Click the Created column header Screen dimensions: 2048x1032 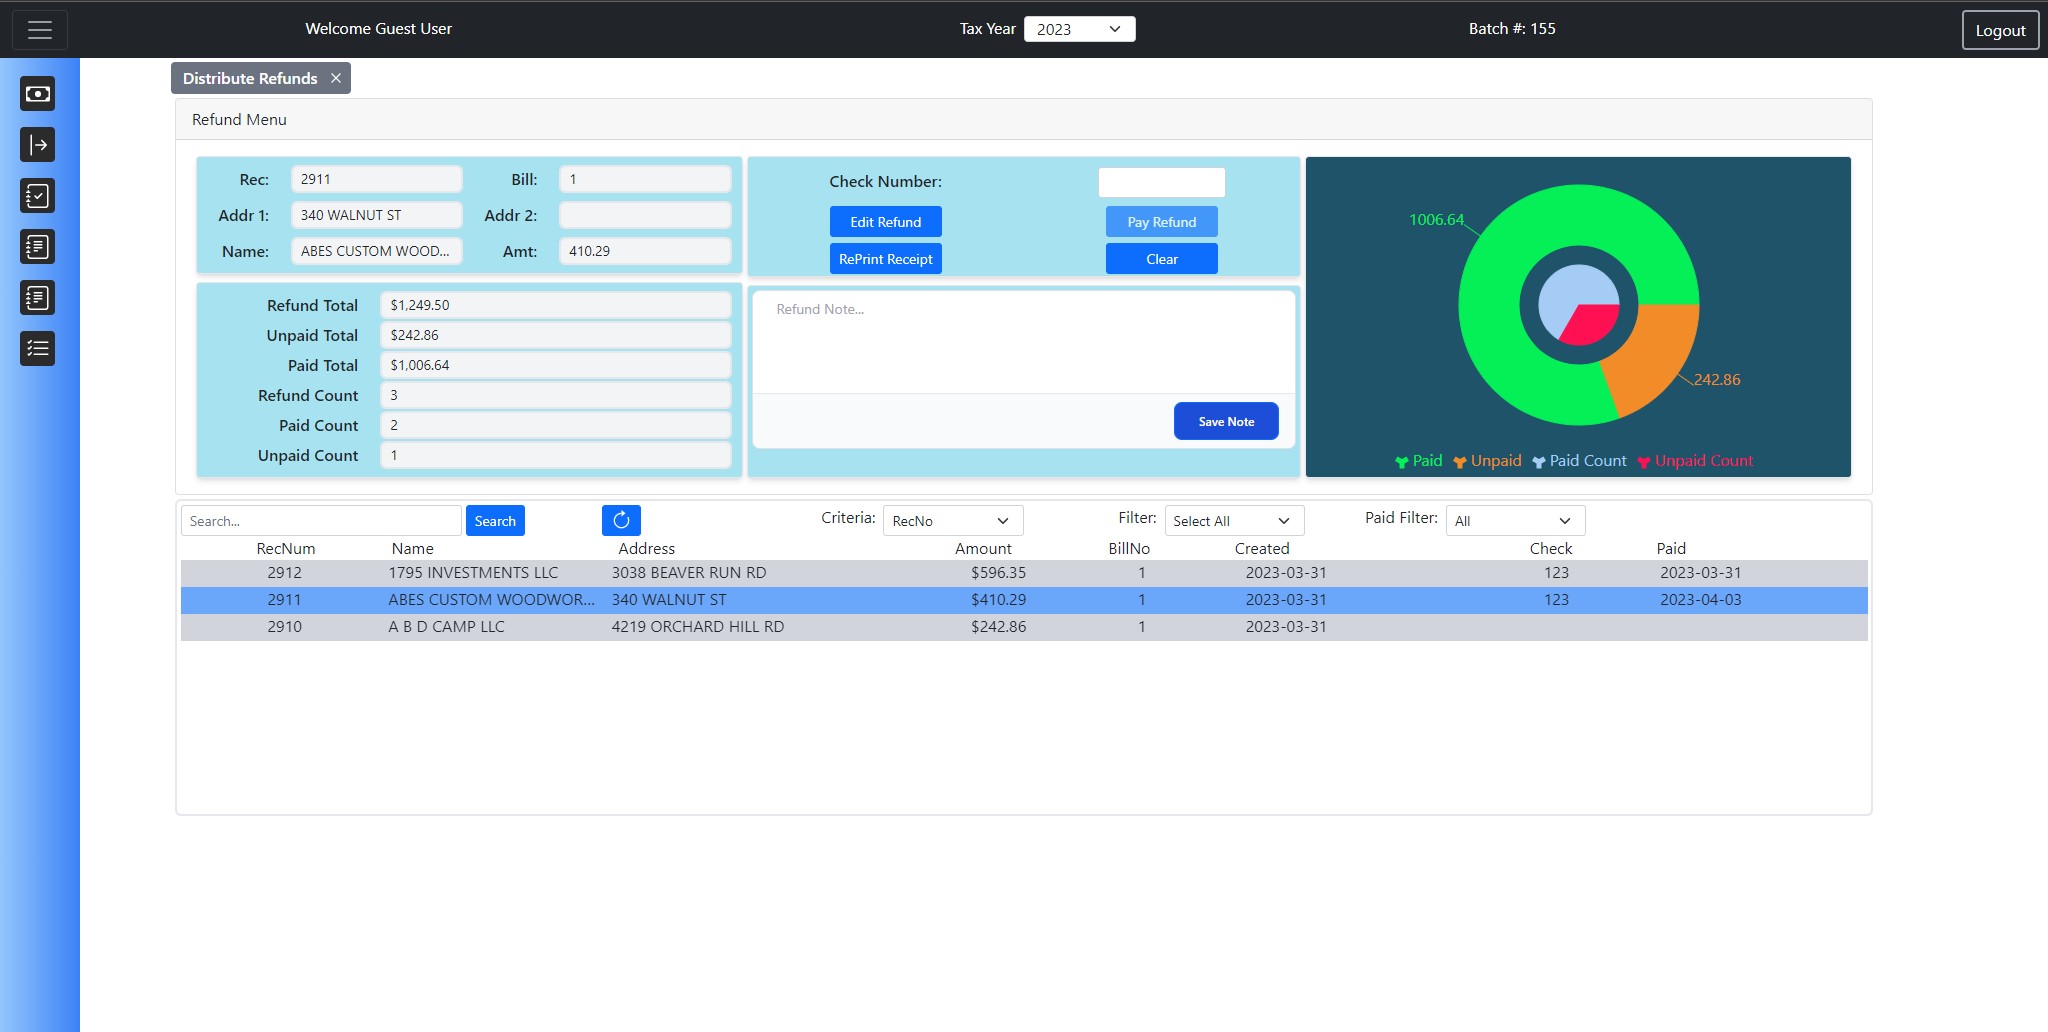pyautogui.click(x=1262, y=548)
